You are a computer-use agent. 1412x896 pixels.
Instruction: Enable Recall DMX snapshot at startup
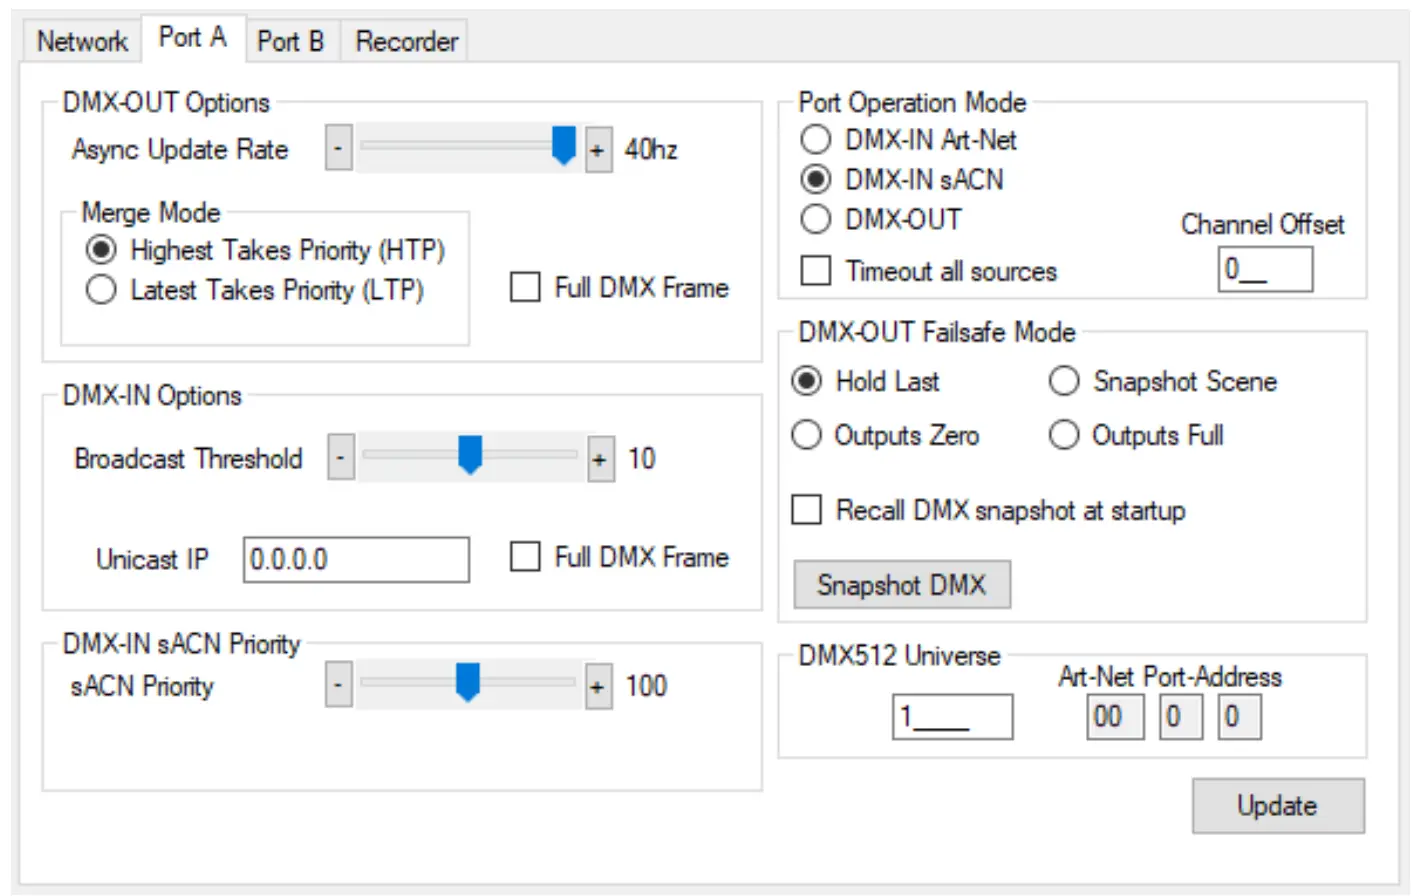point(807,510)
